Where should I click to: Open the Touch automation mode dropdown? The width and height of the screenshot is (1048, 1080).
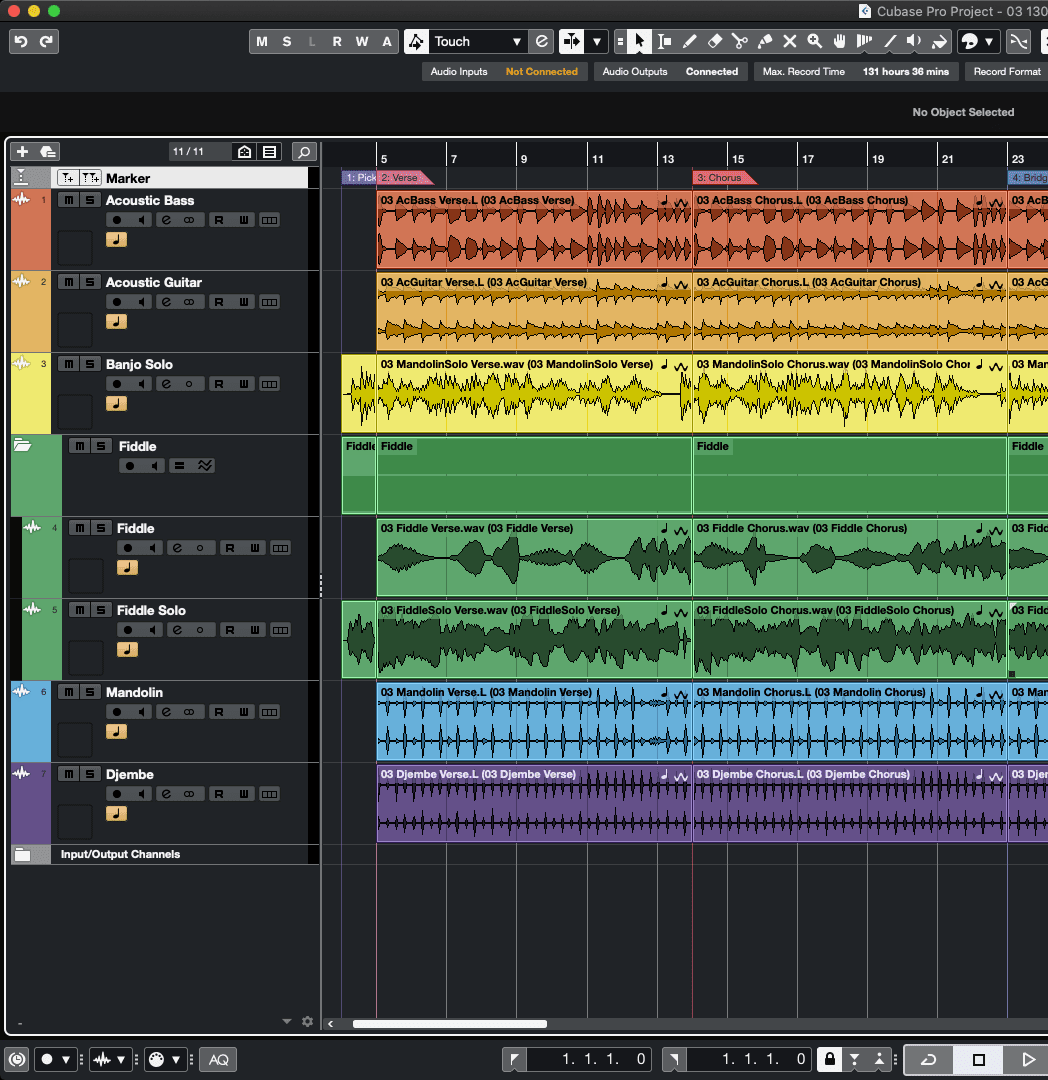(x=516, y=42)
